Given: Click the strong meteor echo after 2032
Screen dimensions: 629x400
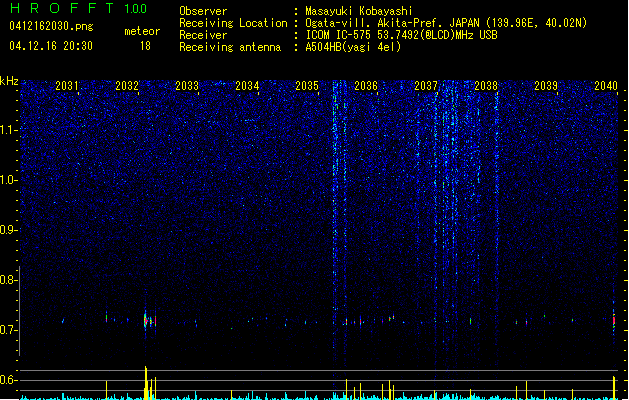Looking at the screenshot, I should (x=146, y=321).
